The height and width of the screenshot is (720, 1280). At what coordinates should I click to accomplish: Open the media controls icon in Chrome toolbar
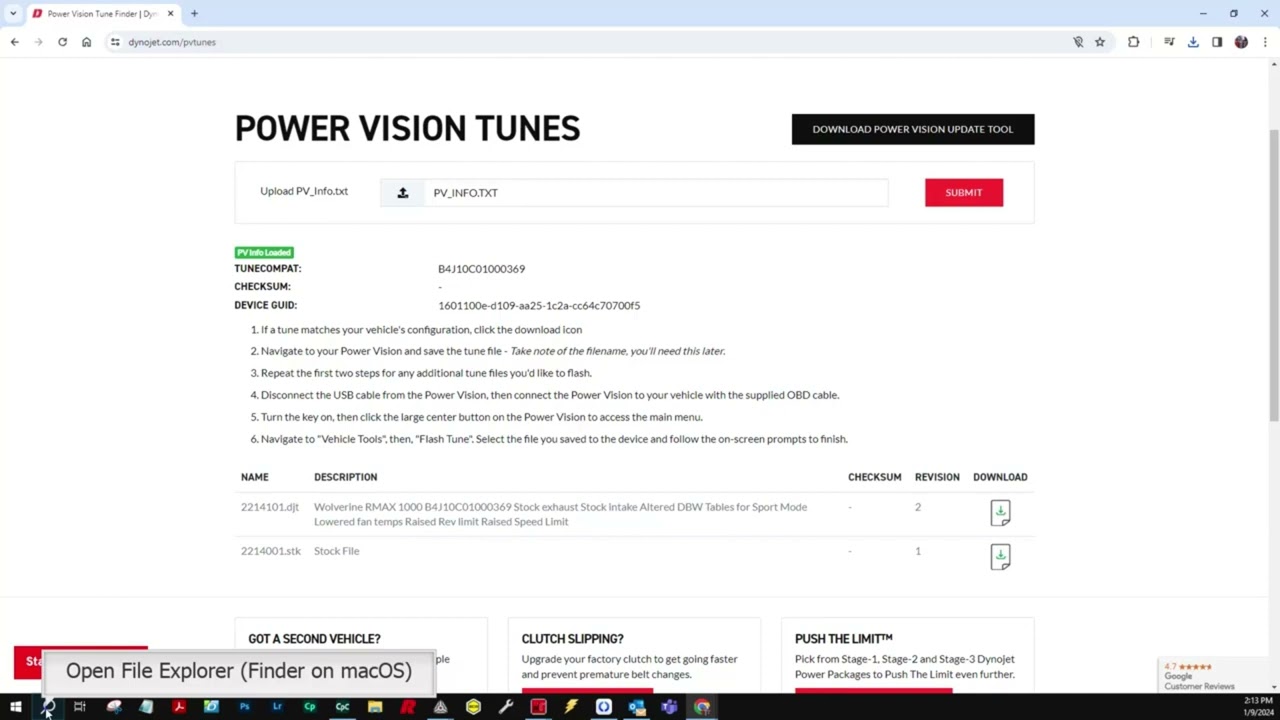click(x=1169, y=42)
